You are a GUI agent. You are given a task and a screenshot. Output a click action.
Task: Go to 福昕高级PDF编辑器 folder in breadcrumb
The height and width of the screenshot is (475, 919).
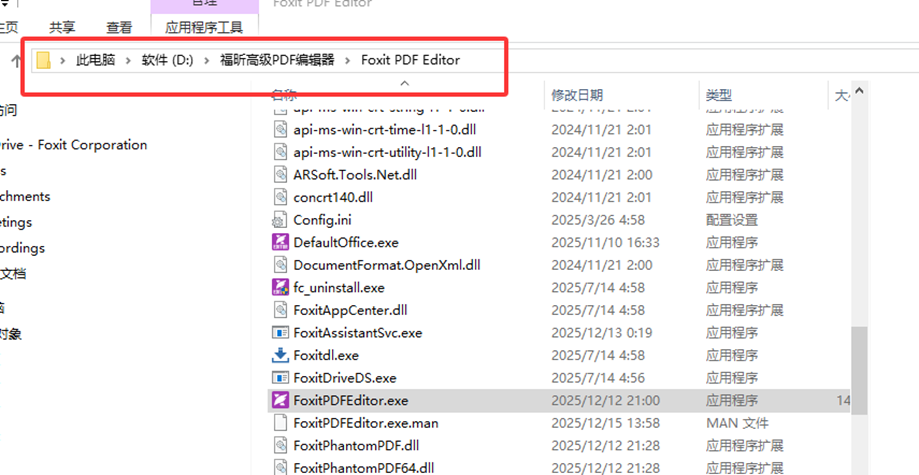click(277, 60)
